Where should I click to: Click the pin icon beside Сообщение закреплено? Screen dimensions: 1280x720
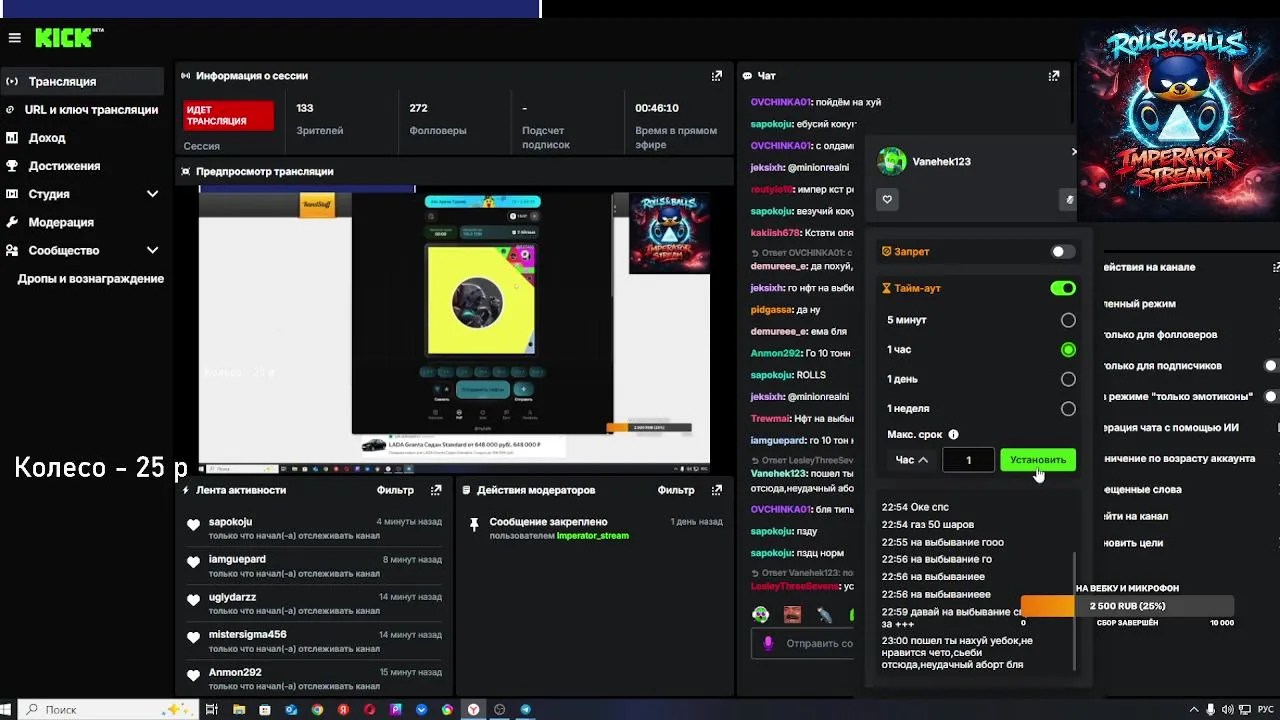point(474,524)
